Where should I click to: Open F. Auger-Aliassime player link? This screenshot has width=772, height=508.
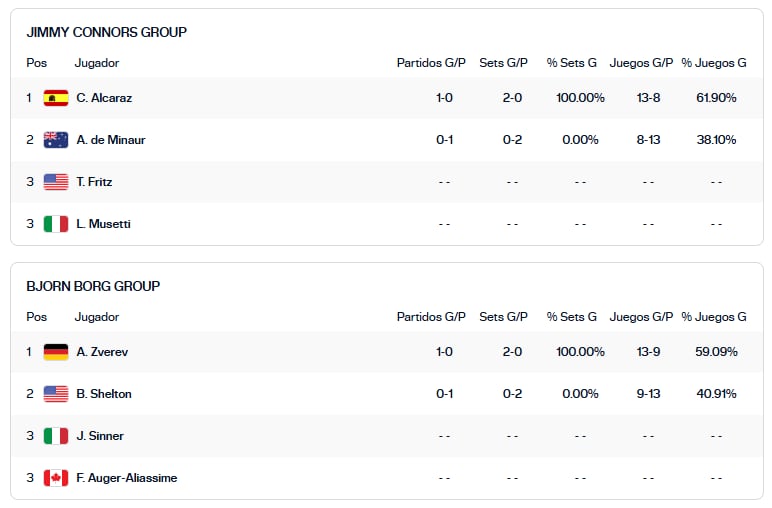pos(127,478)
